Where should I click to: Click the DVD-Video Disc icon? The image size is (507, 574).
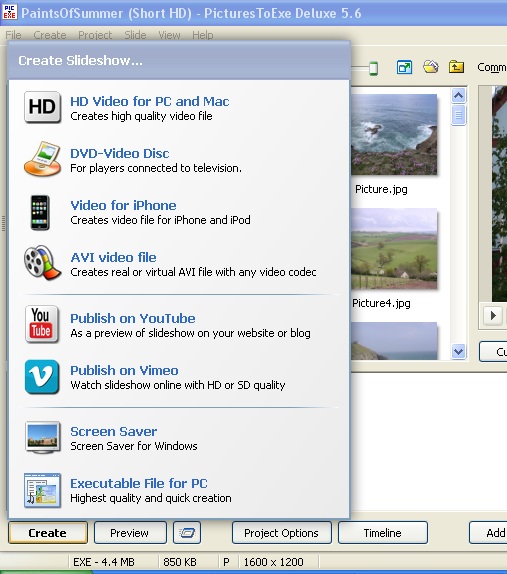[x=42, y=159]
